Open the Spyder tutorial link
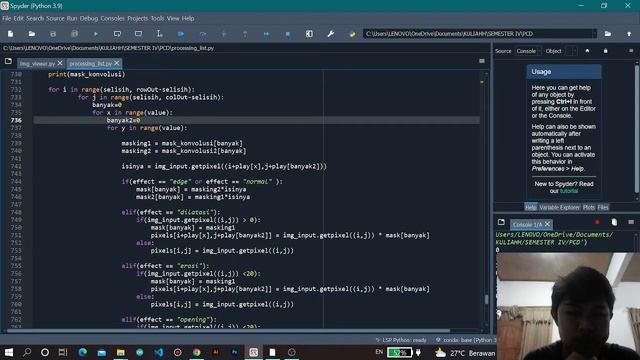 (x=569, y=191)
